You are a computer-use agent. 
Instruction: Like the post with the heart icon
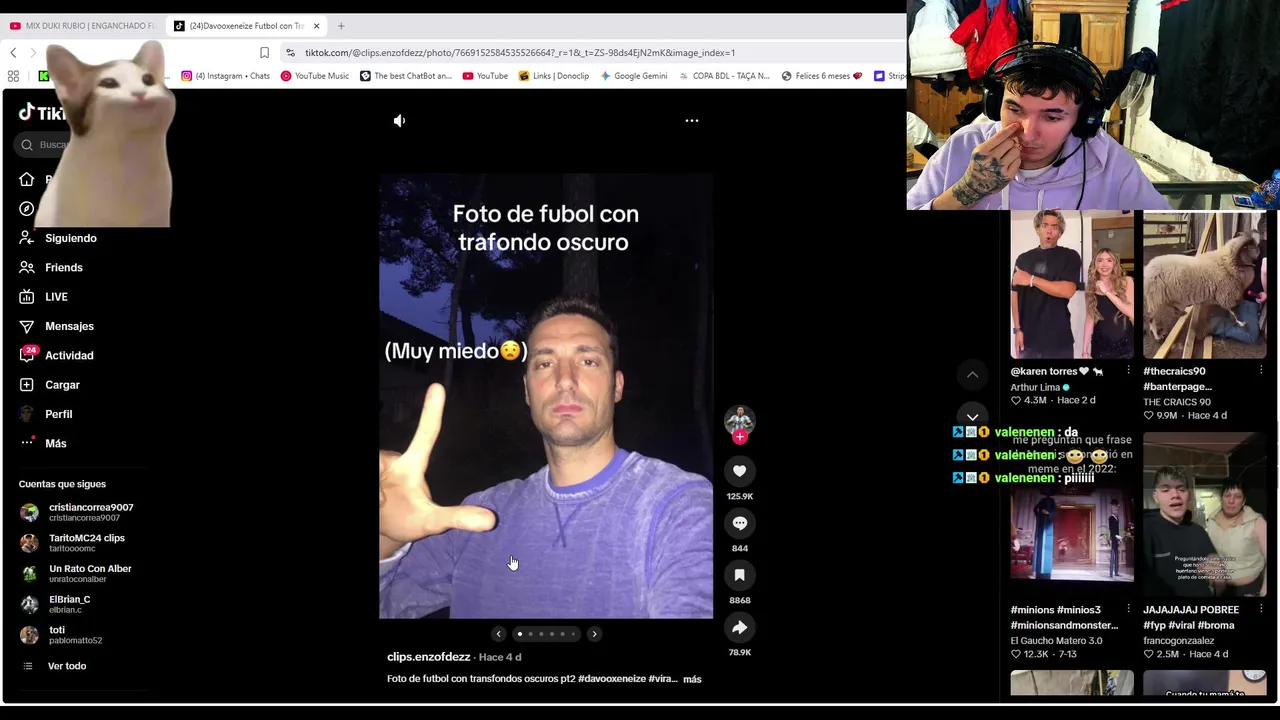click(740, 471)
